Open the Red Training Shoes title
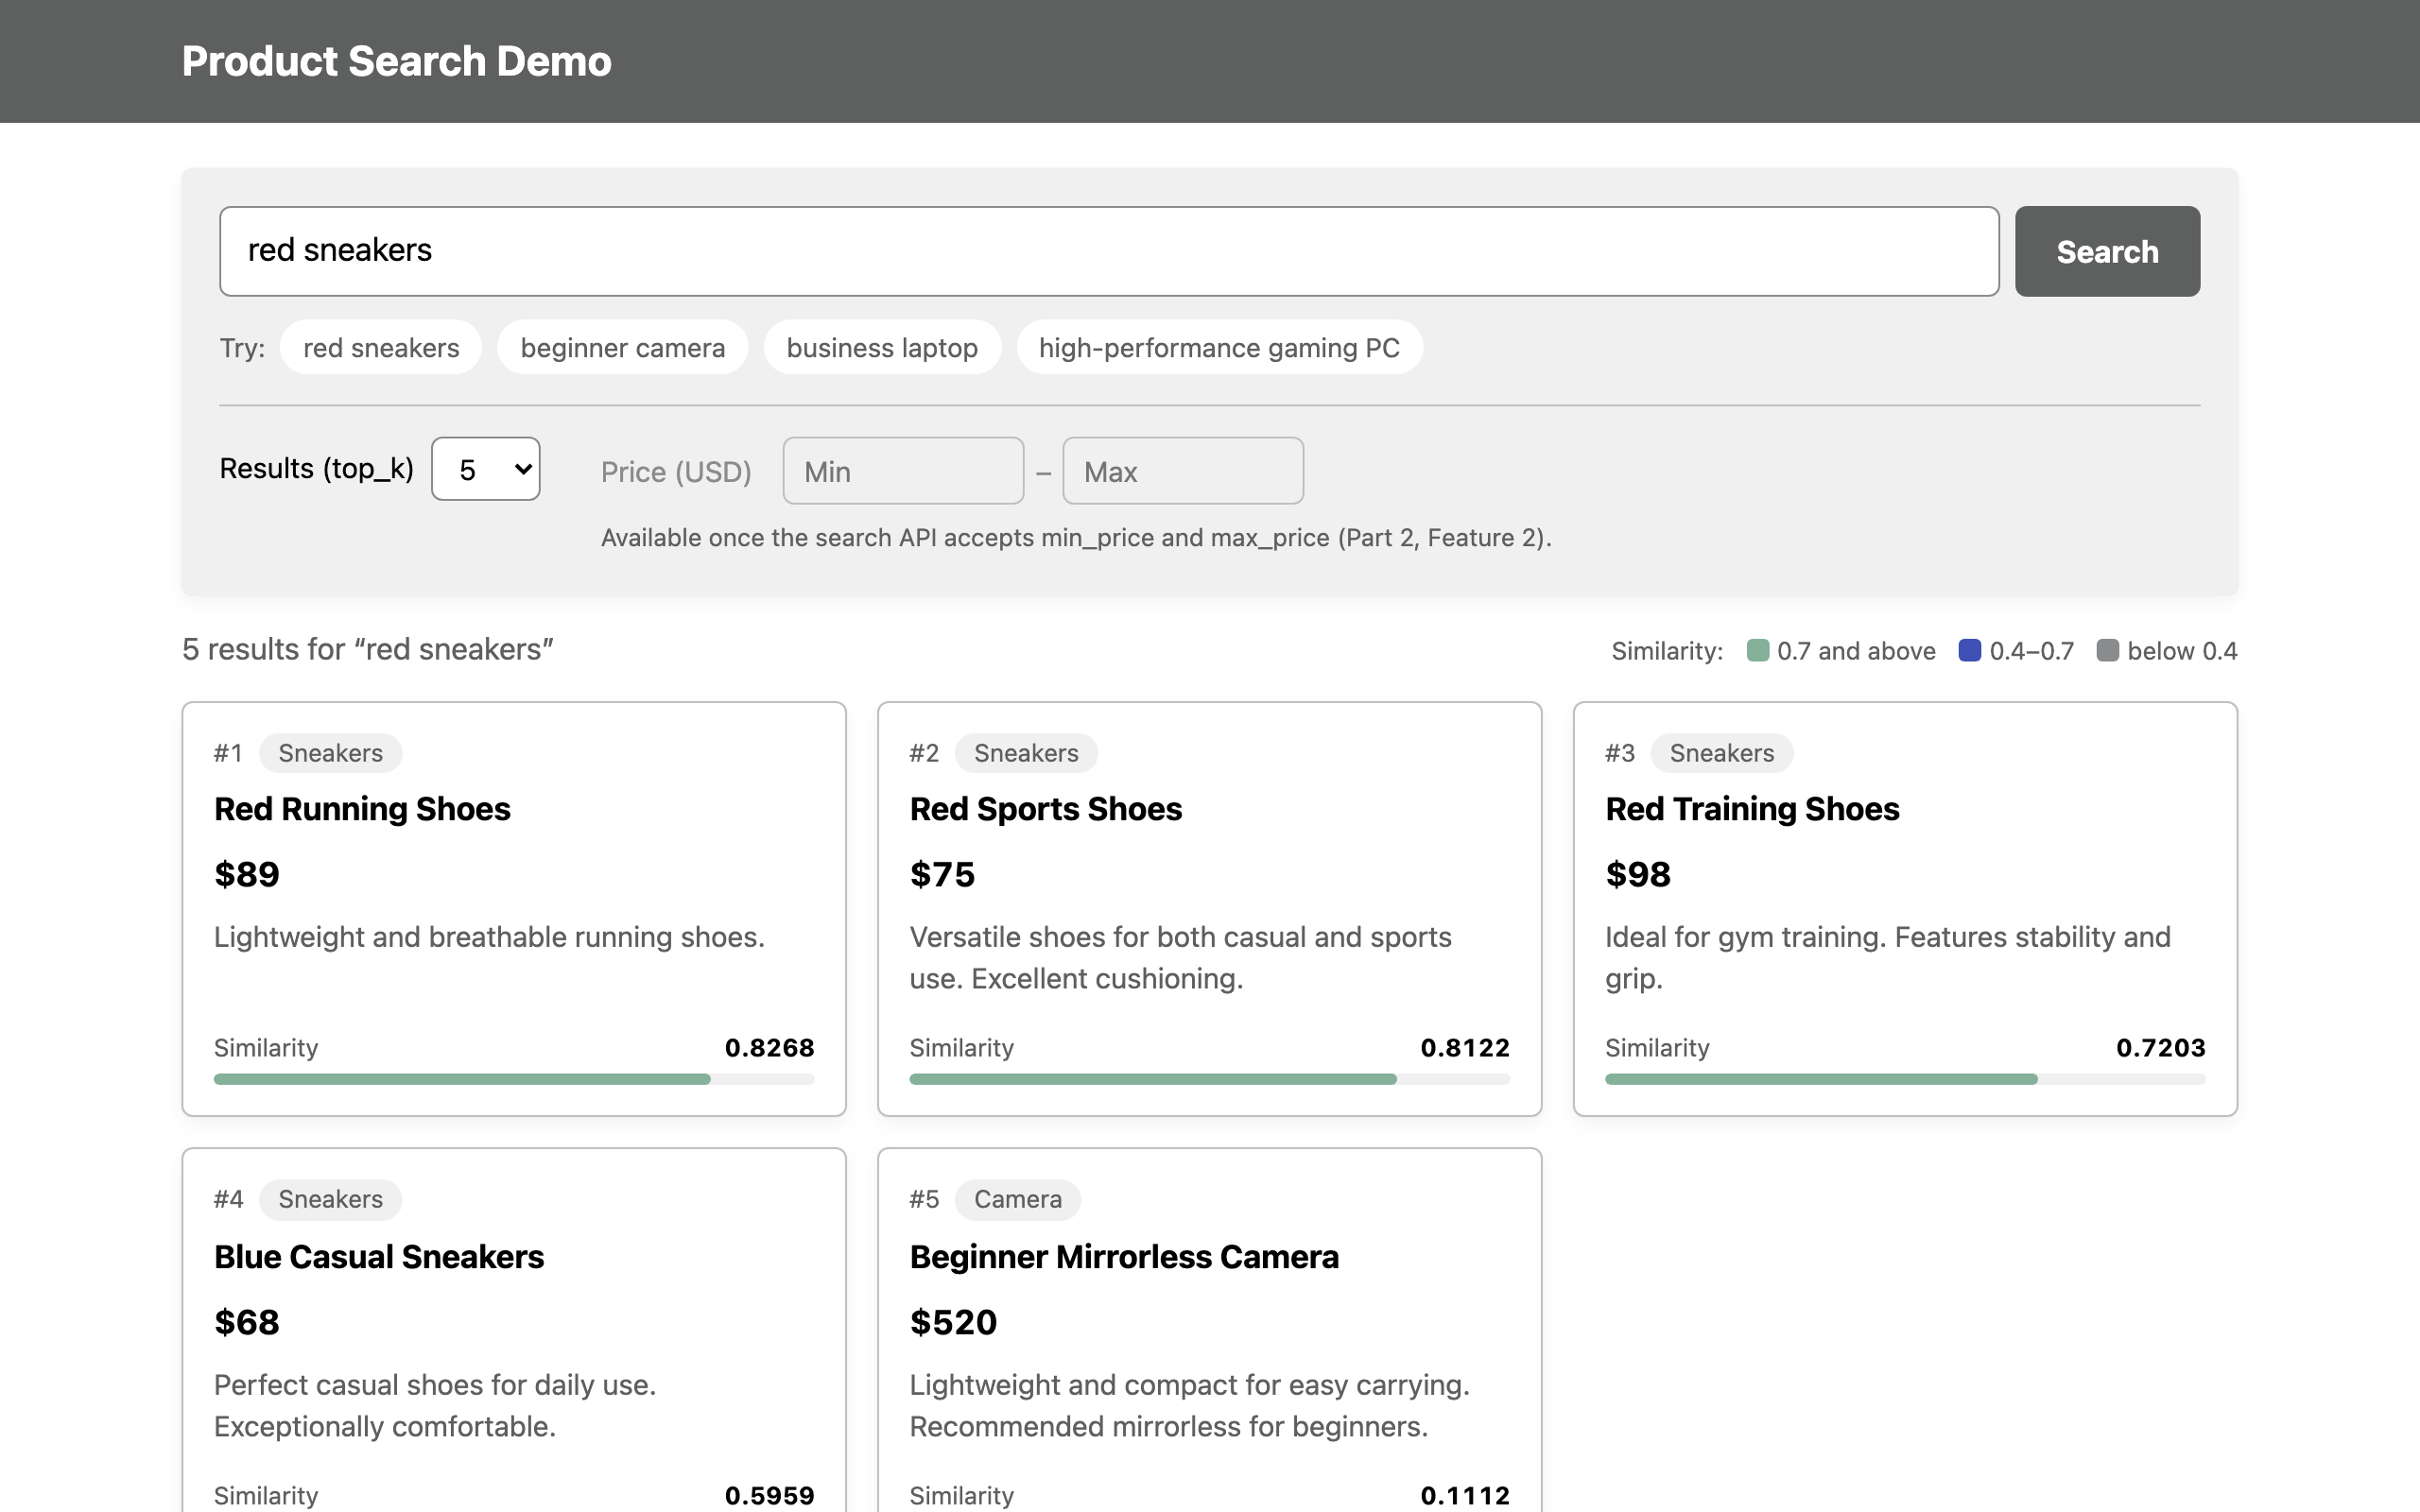The height and width of the screenshot is (1512, 2420). click(x=1752, y=809)
